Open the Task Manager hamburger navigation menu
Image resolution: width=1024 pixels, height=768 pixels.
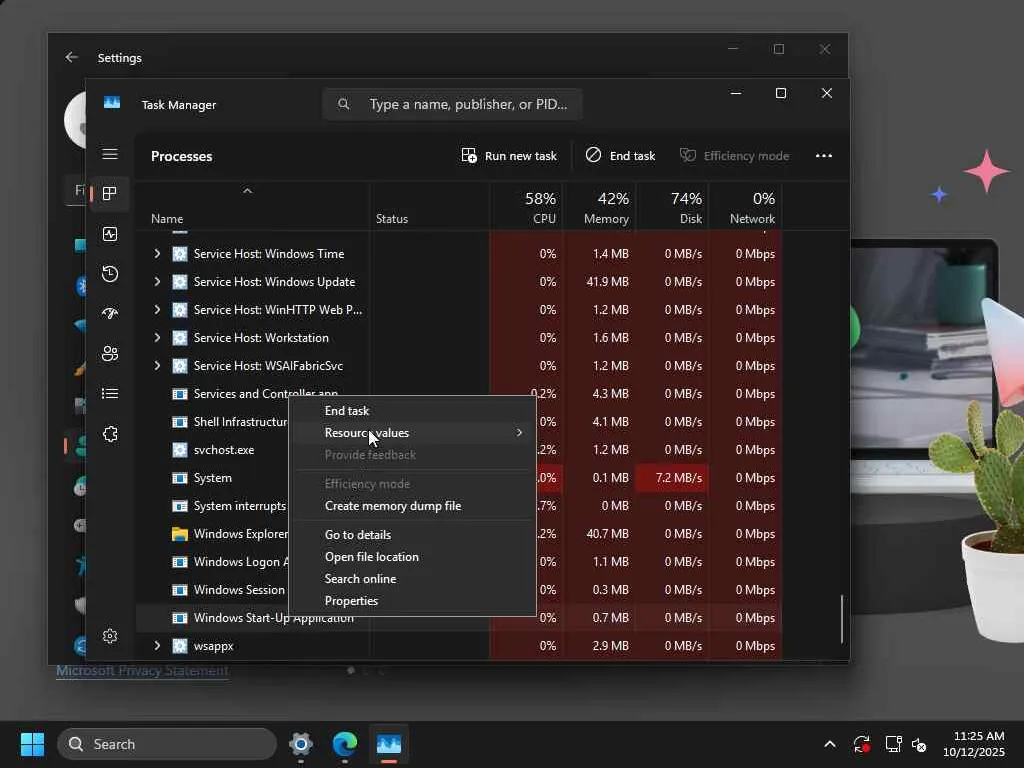(x=110, y=153)
